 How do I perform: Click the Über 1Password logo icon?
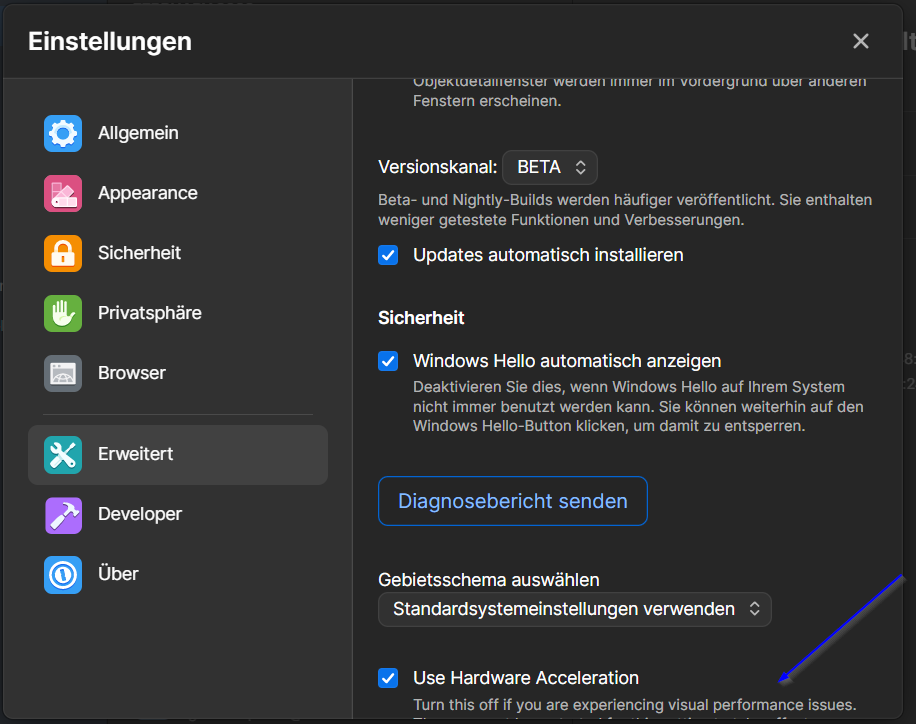[x=63, y=575]
